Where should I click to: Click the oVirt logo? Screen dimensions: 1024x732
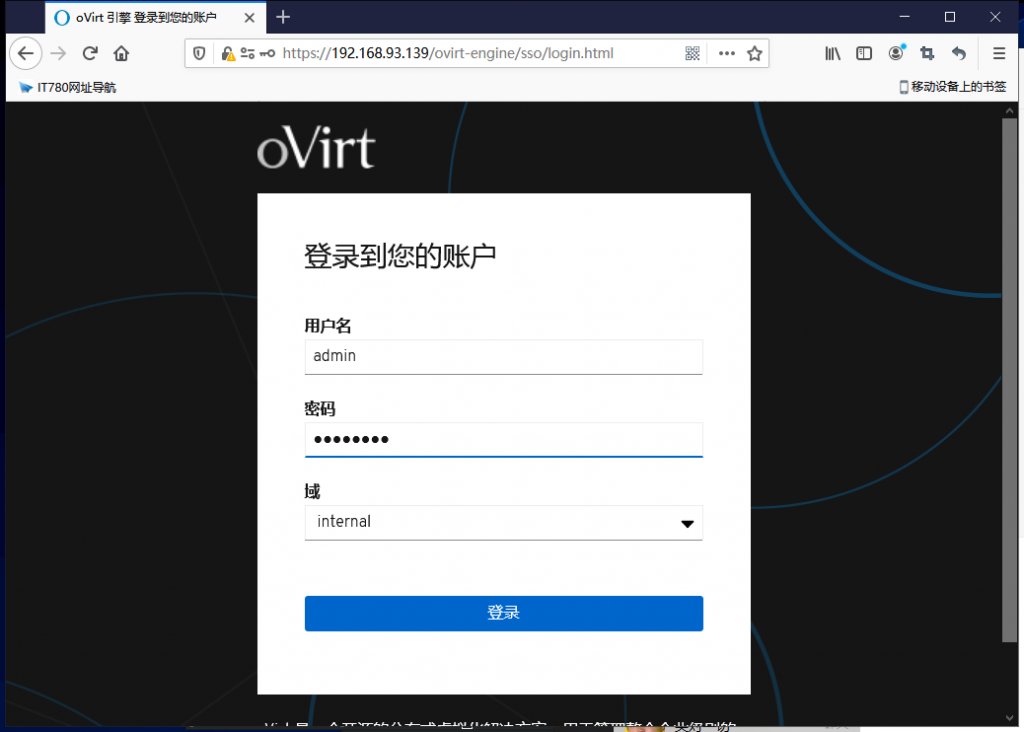[316, 148]
